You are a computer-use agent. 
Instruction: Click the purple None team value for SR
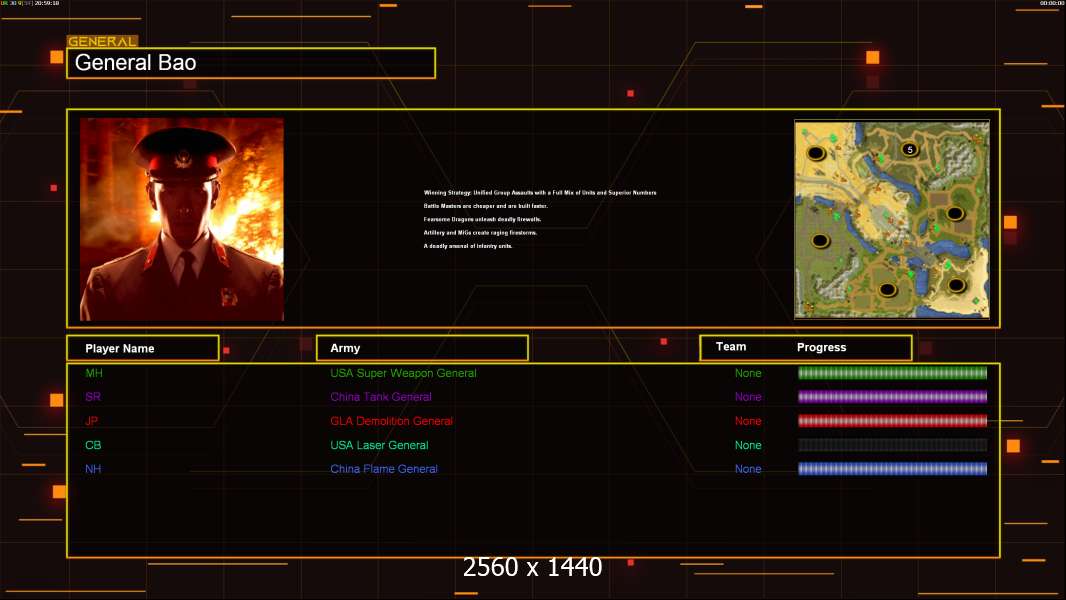point(748,397)
